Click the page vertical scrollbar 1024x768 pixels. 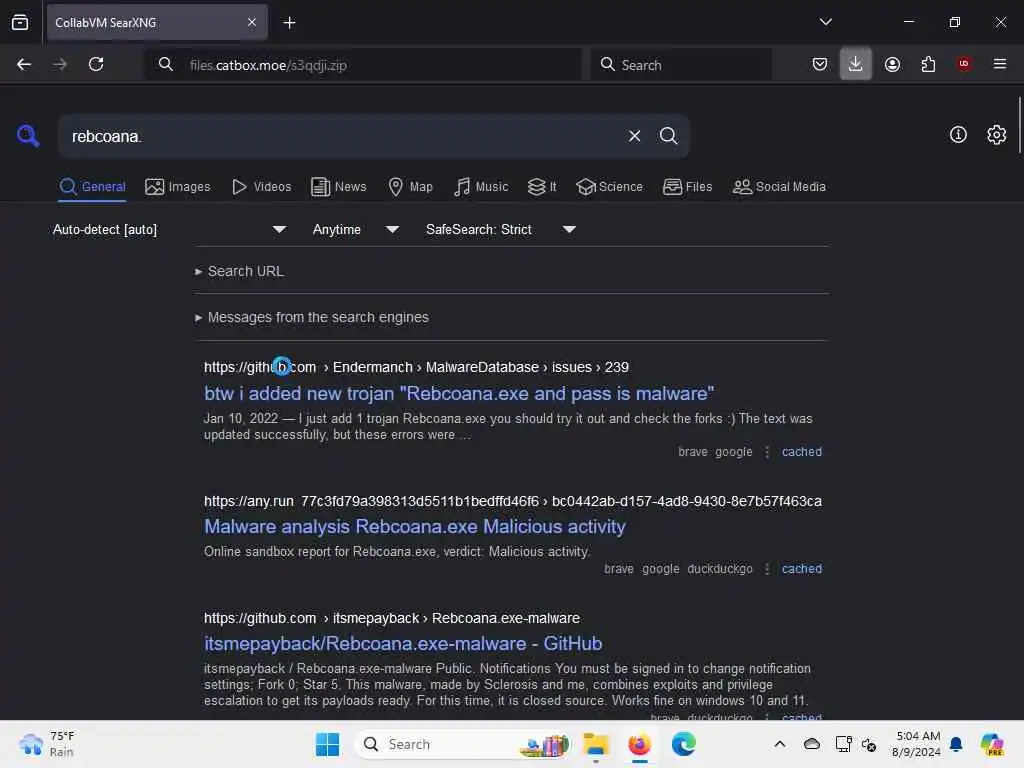[1019, 124]
